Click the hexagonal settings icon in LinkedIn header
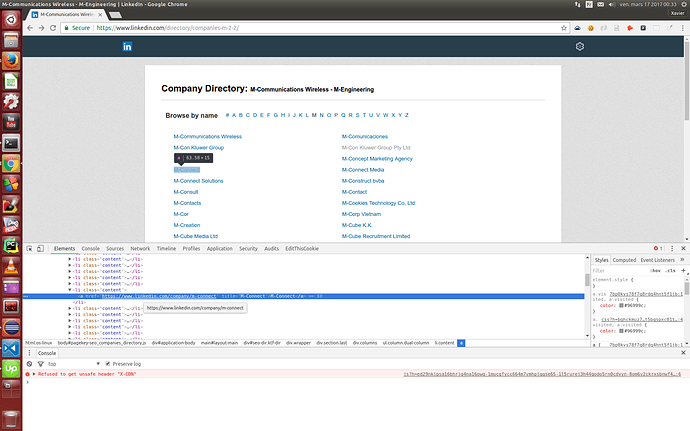Image resolution: width=690 pixels, height=431 pixels. (x=580, y=46)
